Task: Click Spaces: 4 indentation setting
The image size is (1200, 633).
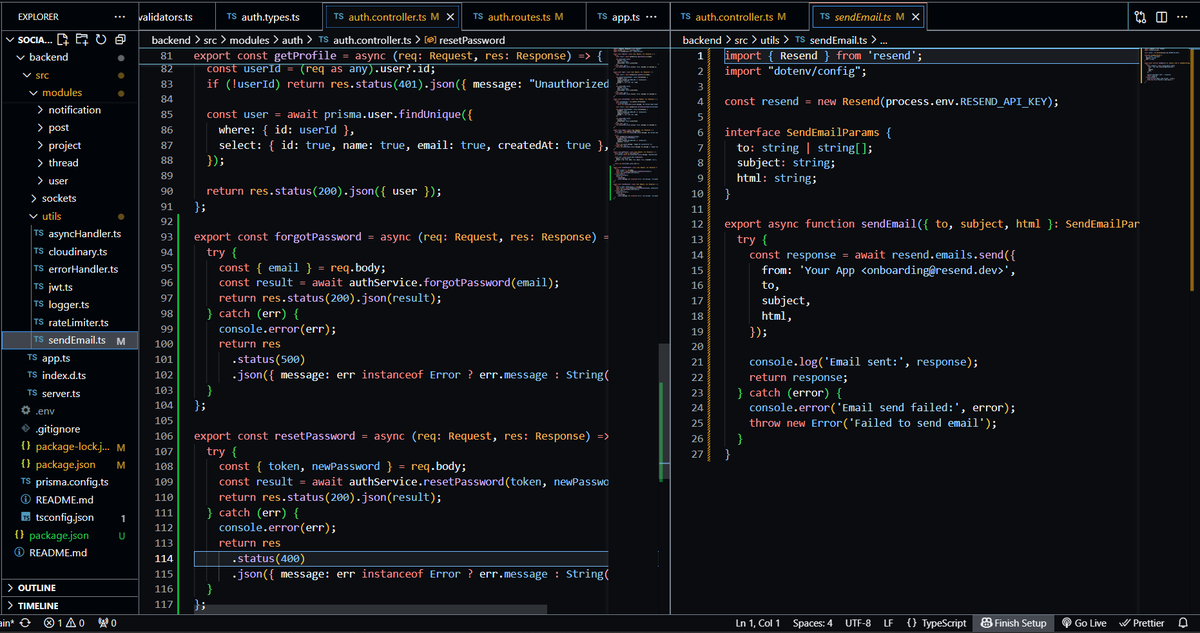Action: coord(812,623)
